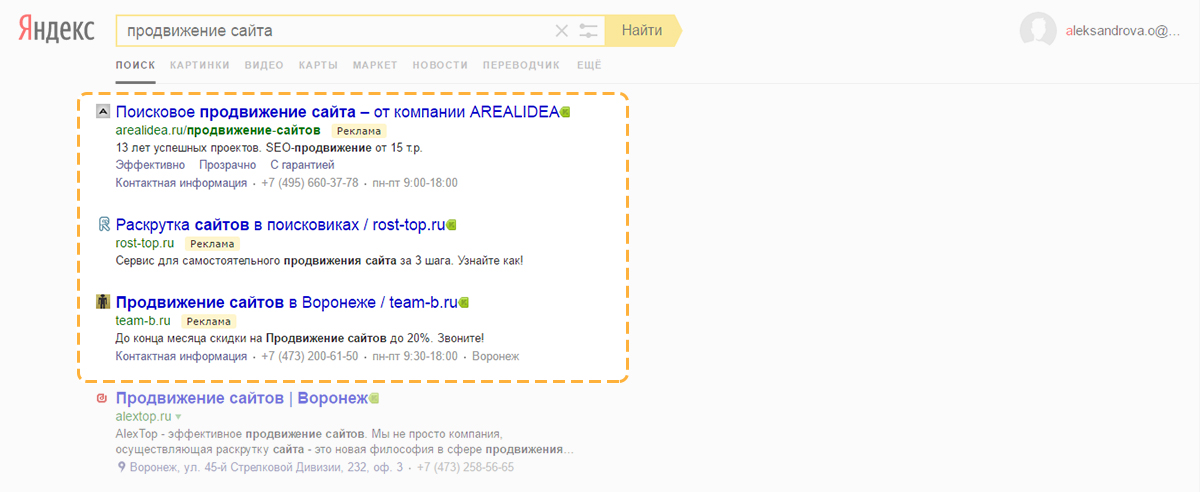Click the team-b.ru favicon
Screen dimensions: 1200x492
point(102,302)
